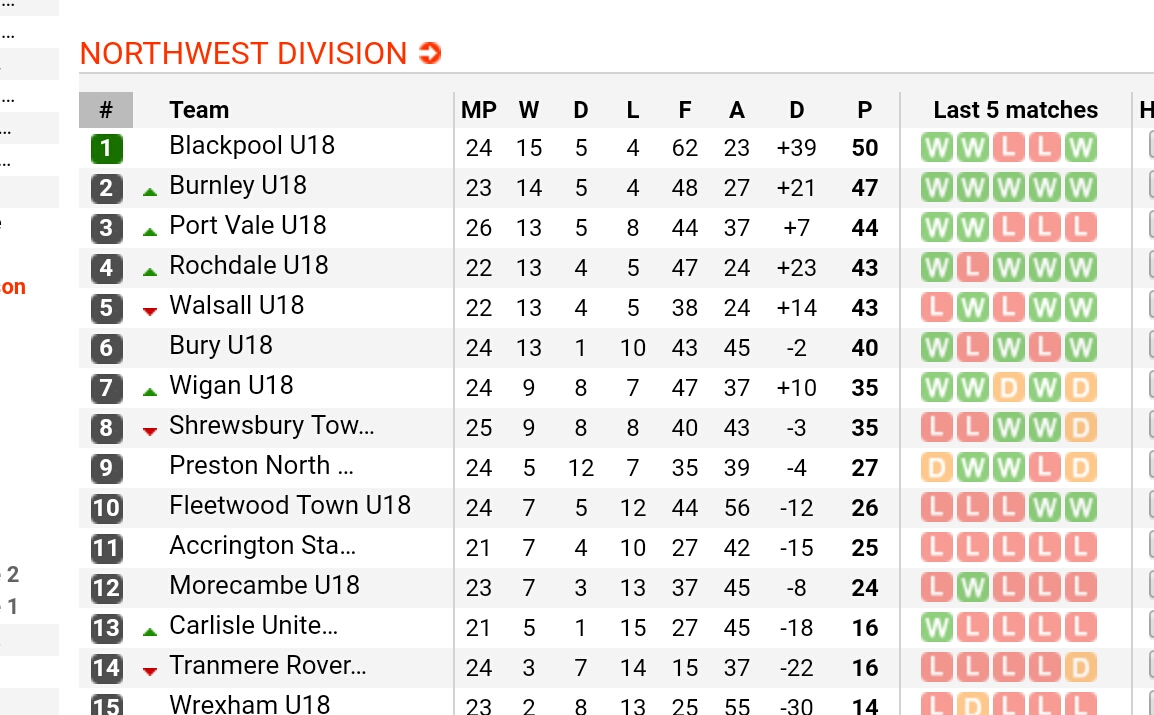Open the Rochdale U18 team page
This screenshot has height=715, width=1154.
click(249, 266)
